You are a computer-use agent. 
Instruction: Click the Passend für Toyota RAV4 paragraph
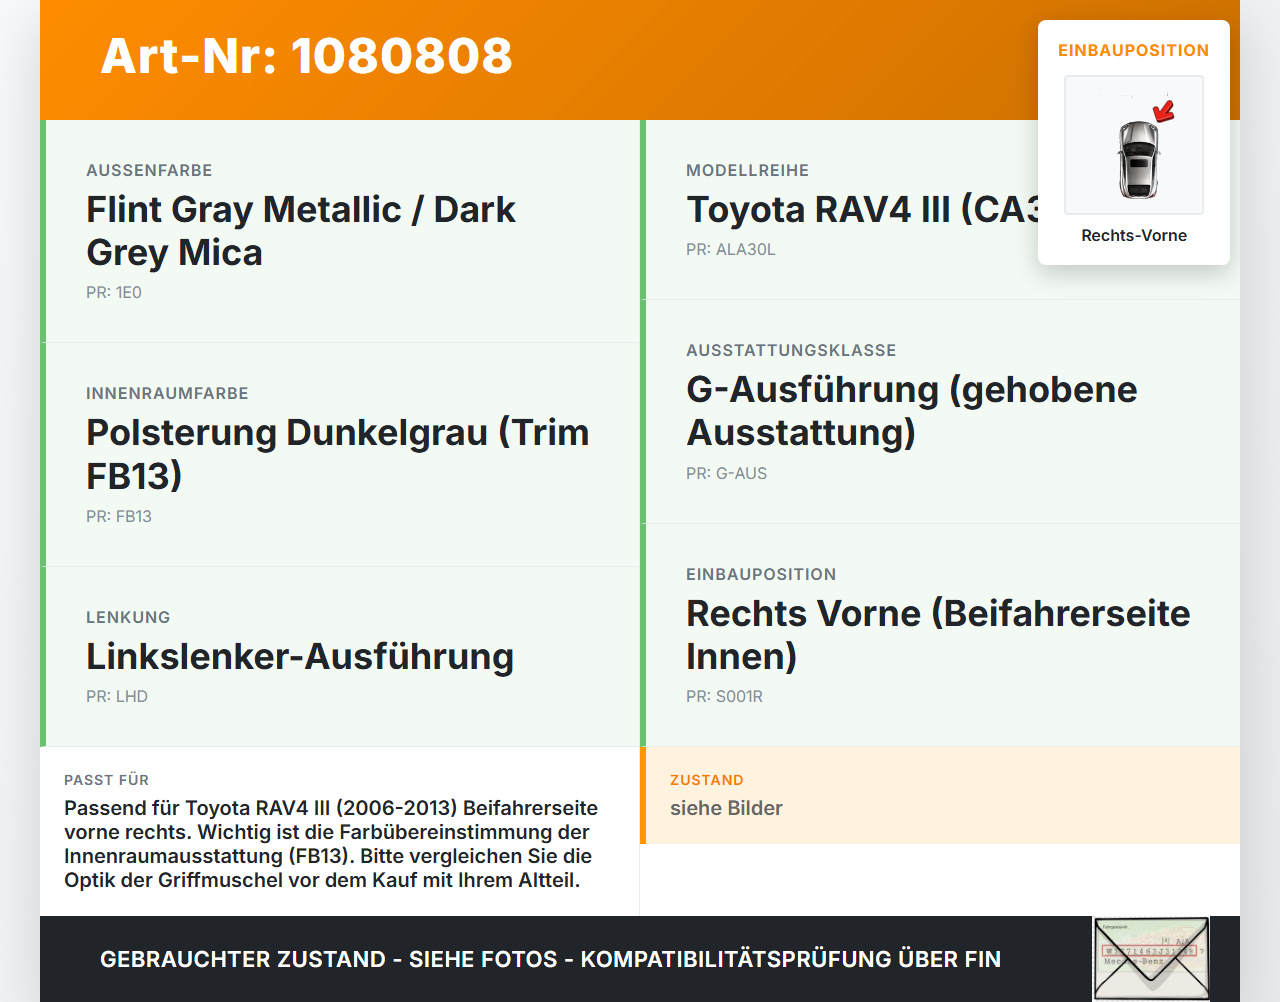click(x=331, y=844)
